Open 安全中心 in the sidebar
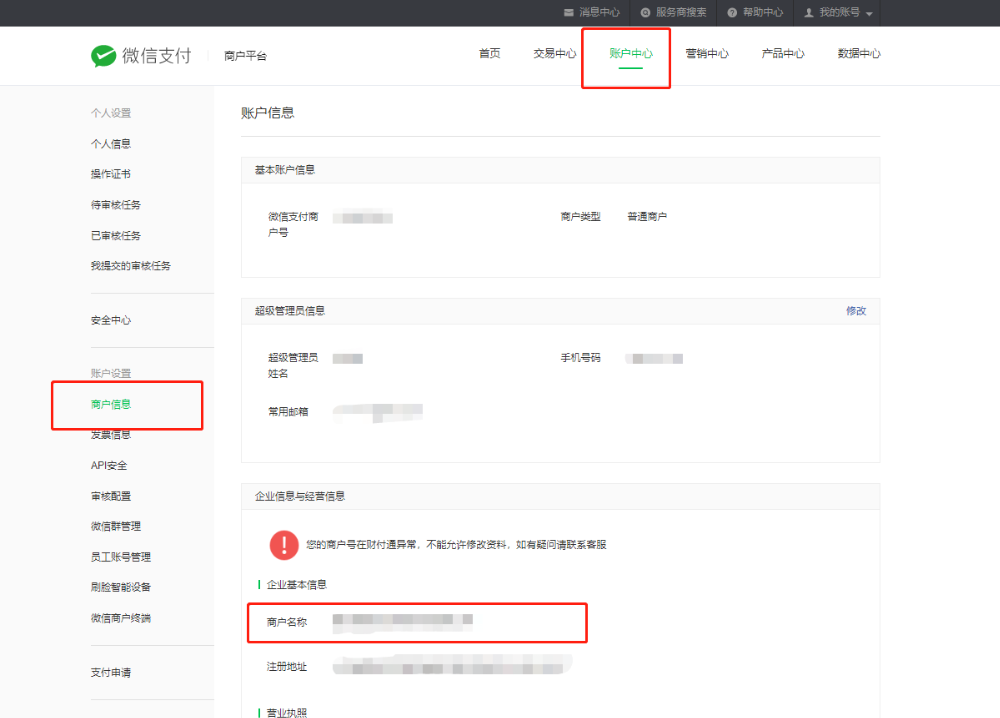 click(x=111, y=321)
